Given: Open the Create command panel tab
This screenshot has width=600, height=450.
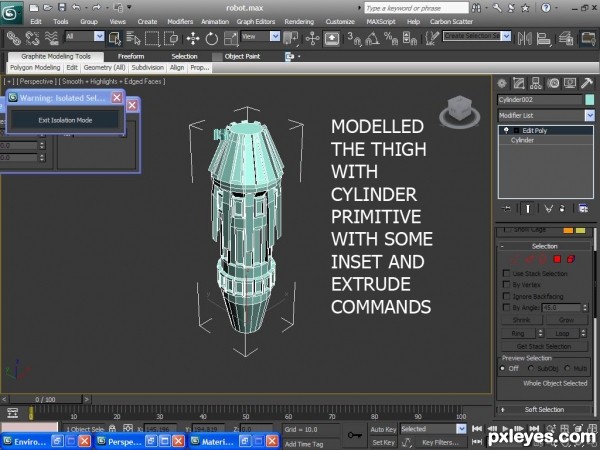Looking at the screenshot, I should pyautogui.click(x=502, y=83).
